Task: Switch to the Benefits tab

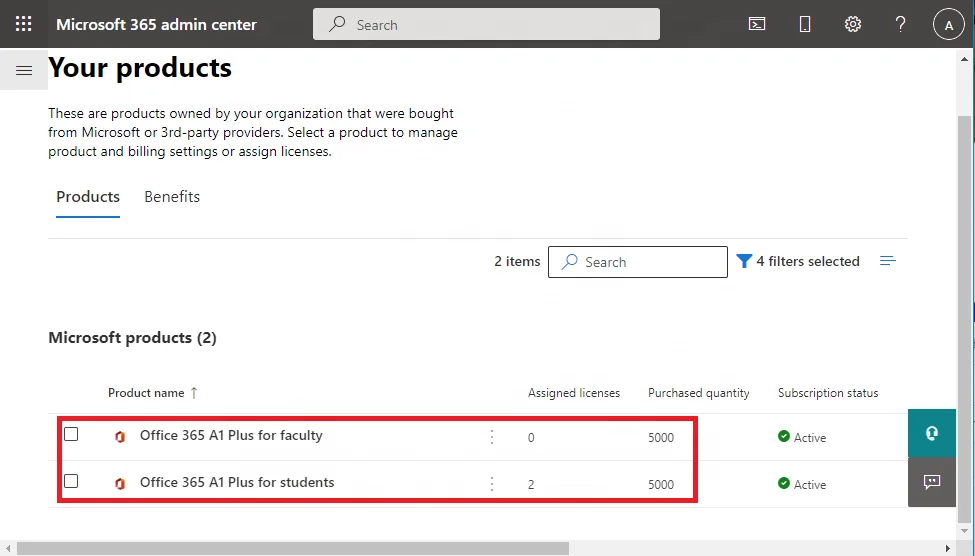Action: [x=172, y=197]
